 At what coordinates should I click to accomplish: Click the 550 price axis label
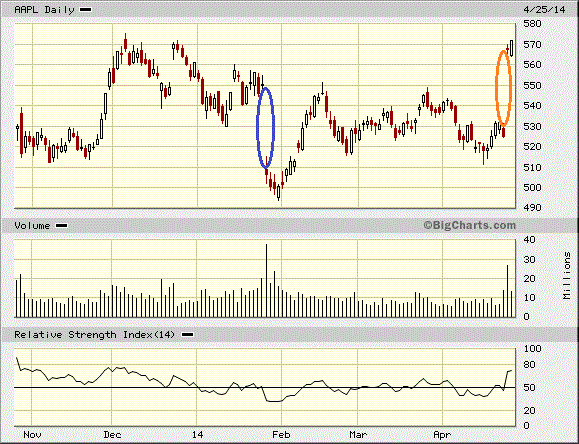click(532, 85)
